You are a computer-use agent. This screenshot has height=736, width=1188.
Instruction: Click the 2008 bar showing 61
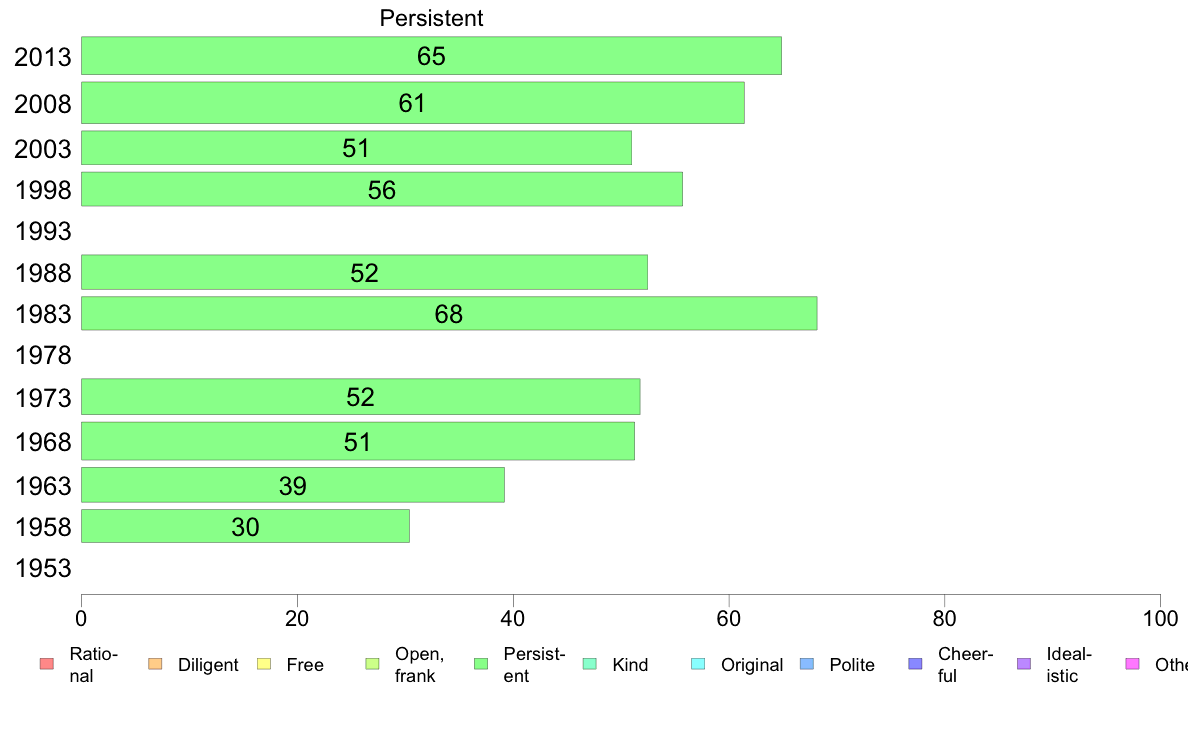[x=413, y=102]
